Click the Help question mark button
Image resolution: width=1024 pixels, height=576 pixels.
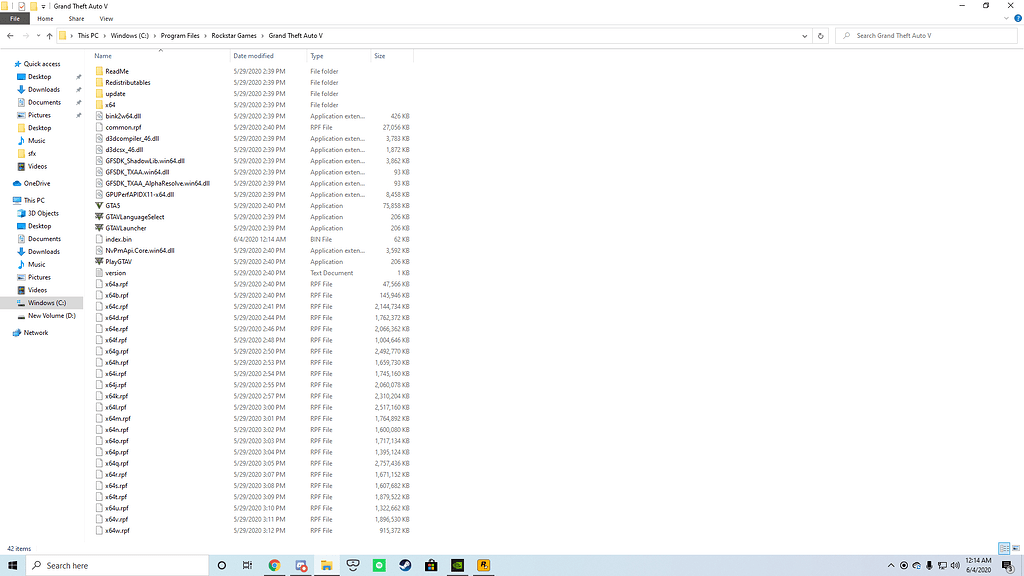(x=1016, y=18)
